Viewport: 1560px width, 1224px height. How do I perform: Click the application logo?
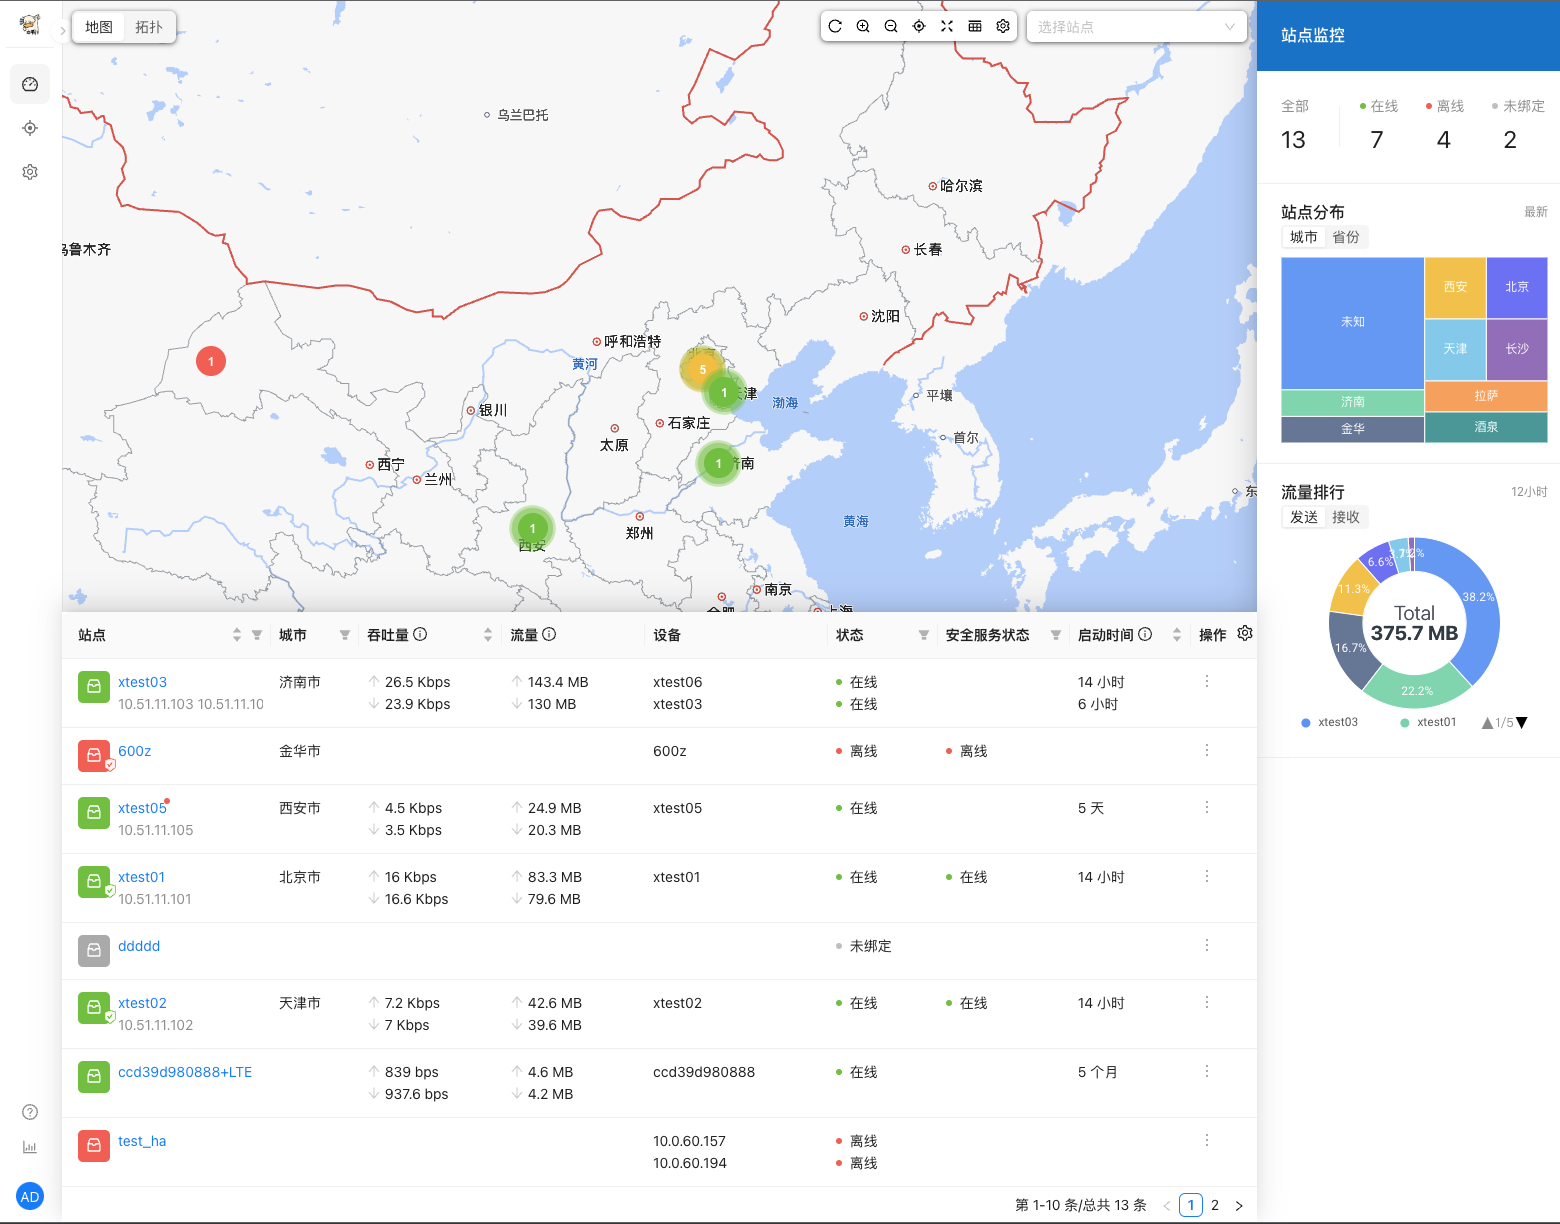pos(30,25)
